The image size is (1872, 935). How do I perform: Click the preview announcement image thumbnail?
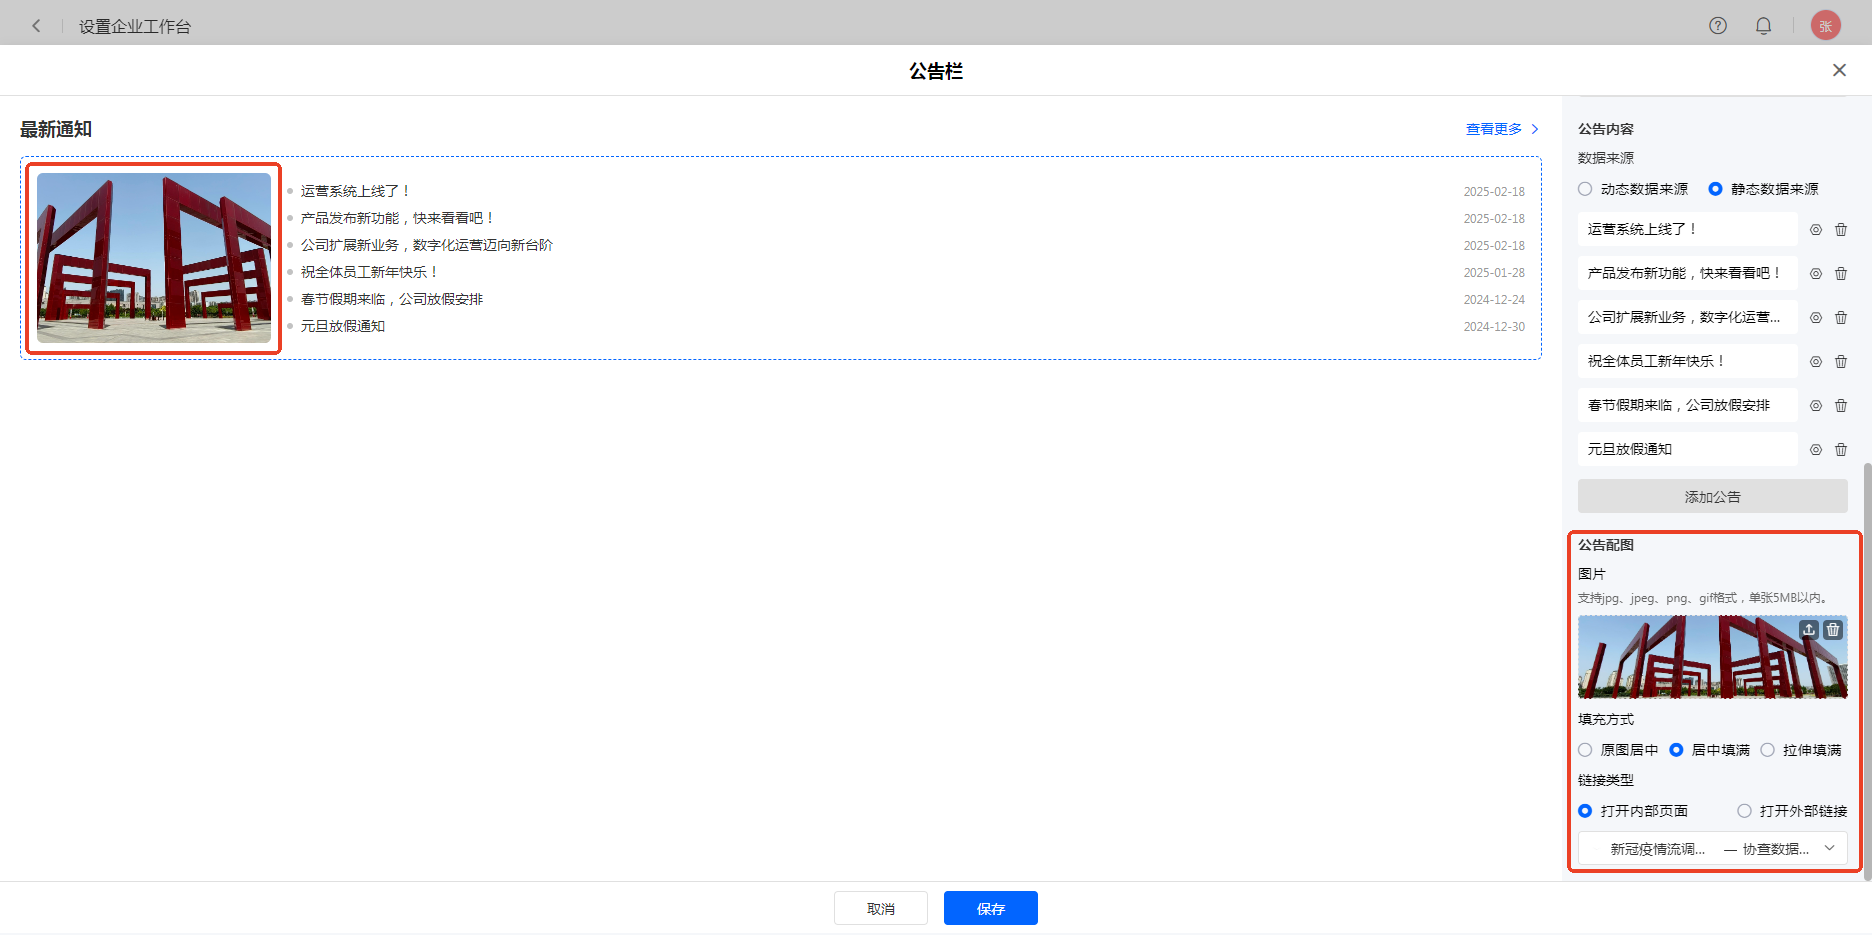click(x=154, y=258)
